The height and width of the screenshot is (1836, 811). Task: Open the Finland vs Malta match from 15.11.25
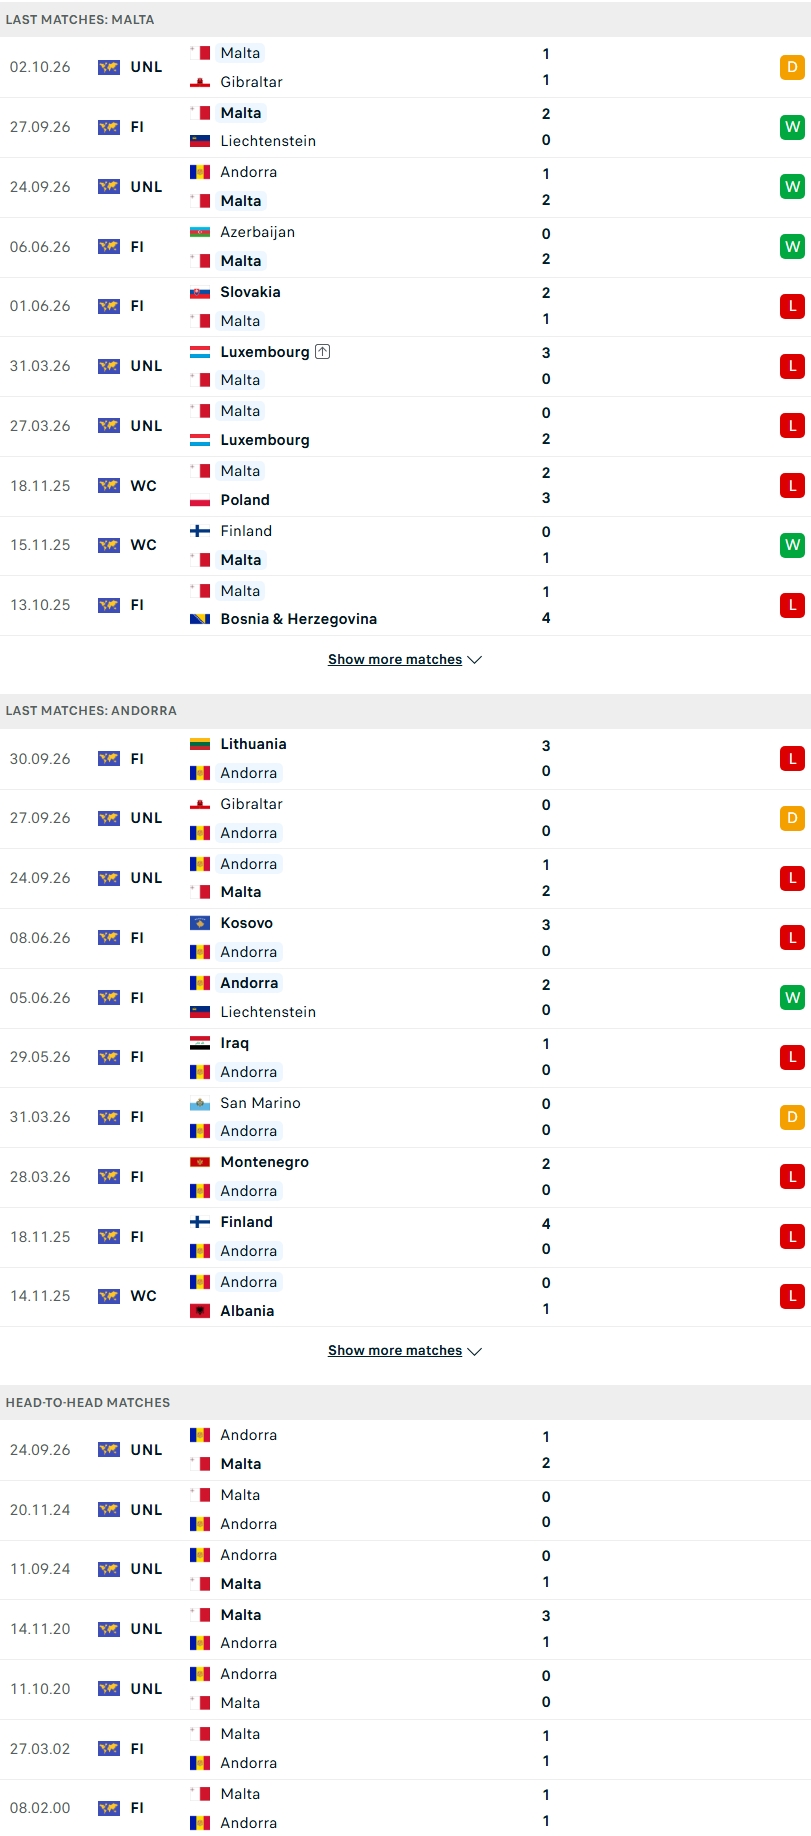pos(405,546)
